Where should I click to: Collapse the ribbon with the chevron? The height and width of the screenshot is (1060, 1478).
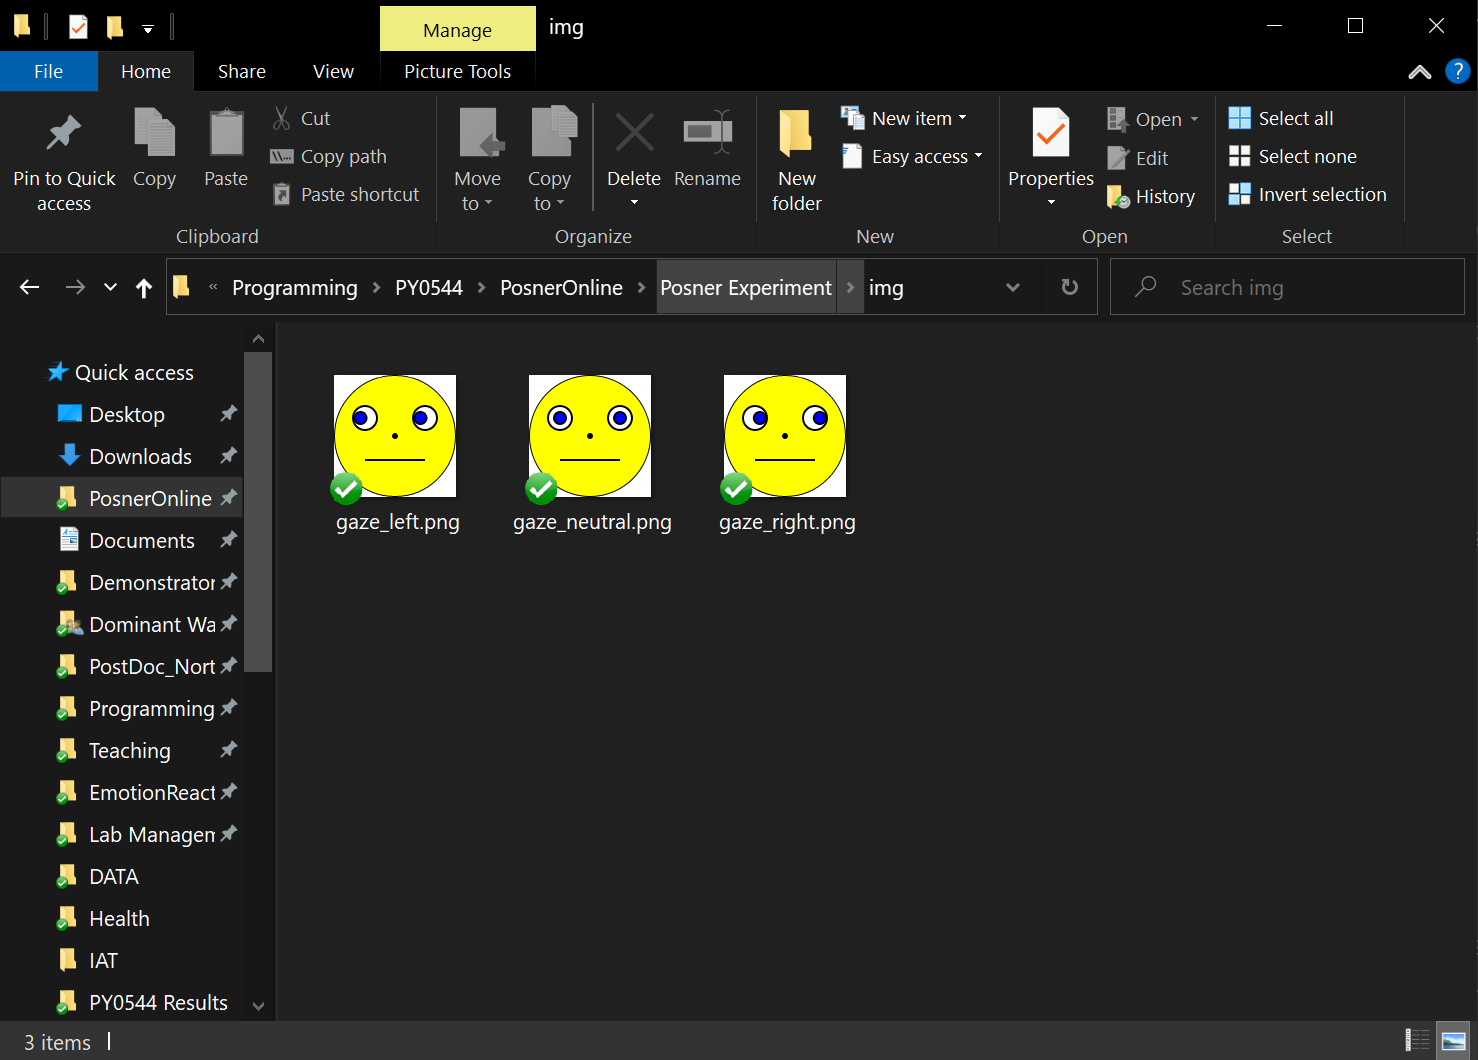point(1419,72)
